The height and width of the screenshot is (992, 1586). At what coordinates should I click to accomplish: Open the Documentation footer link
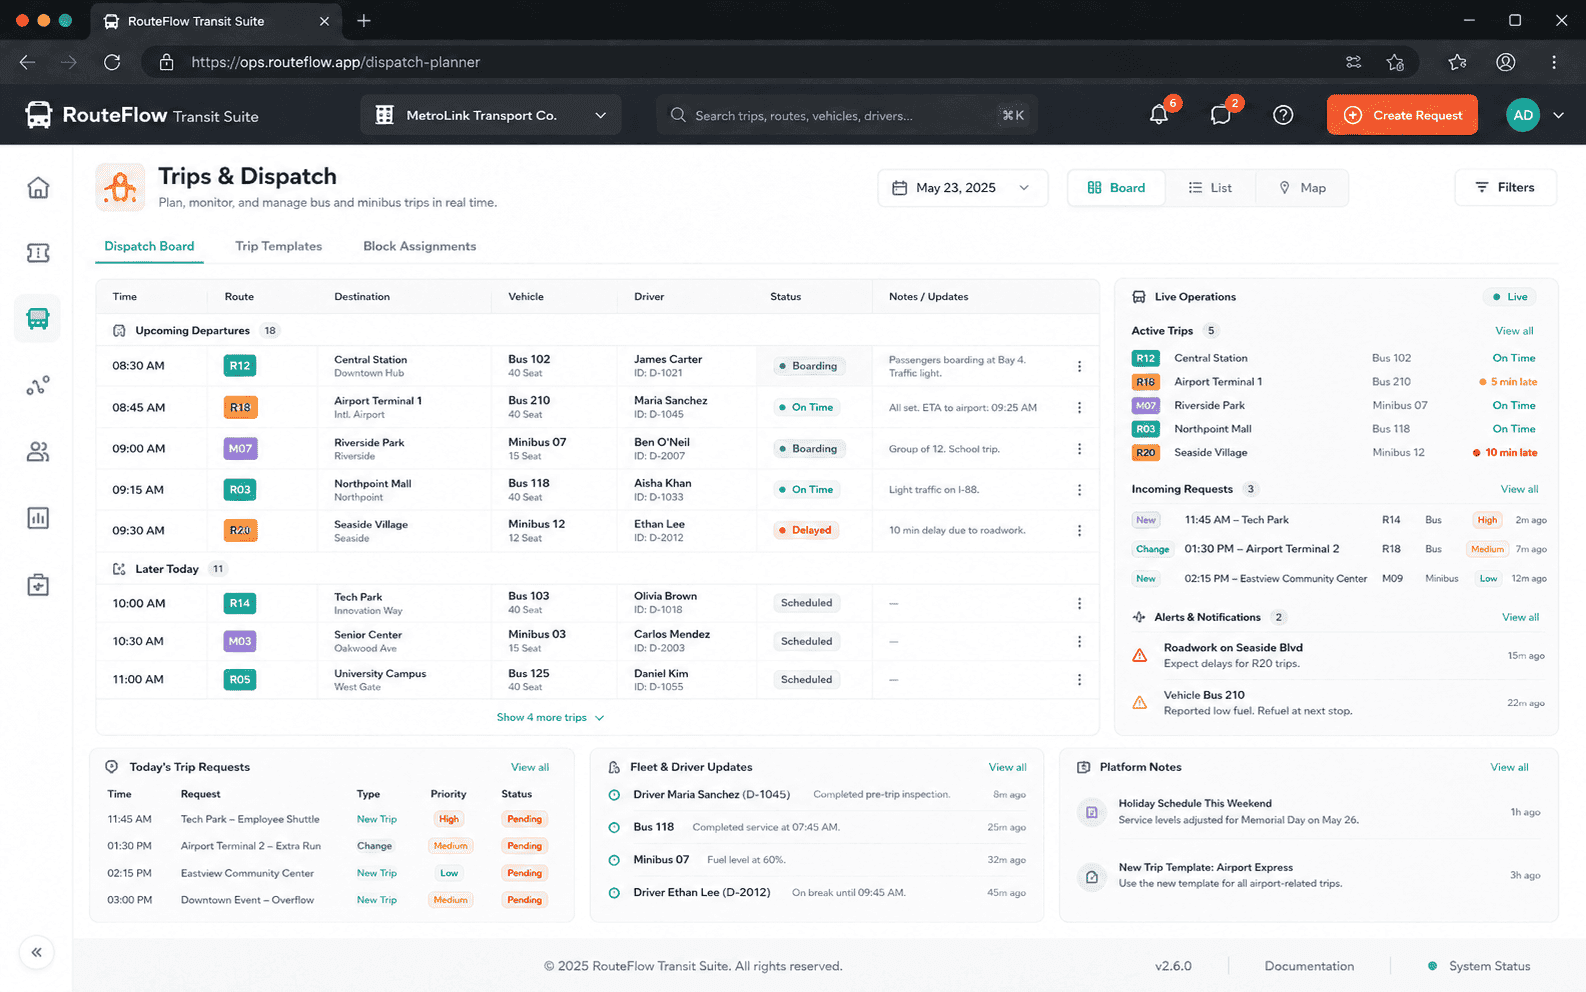point(1309,966)
